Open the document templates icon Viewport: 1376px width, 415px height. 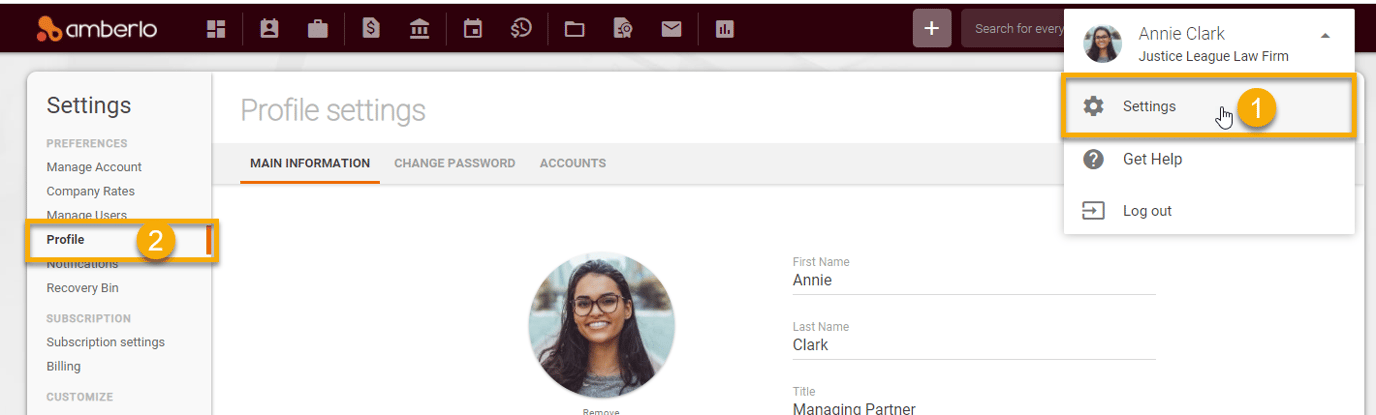623,29
